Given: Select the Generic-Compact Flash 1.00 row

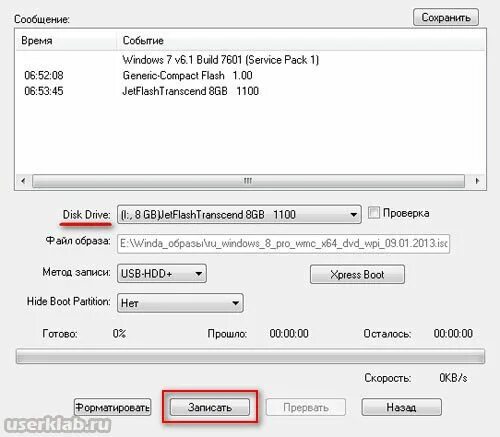Looking at the screenshot, I should (250, 75).
